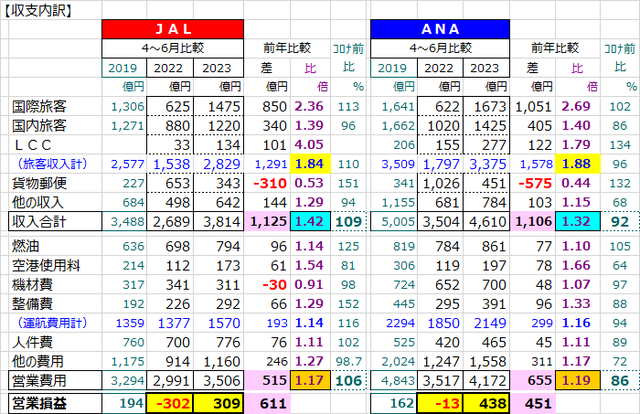Screen dimensions: 640x414
Task: Click the red JAL header cell
Action: (x=173, y=29)
